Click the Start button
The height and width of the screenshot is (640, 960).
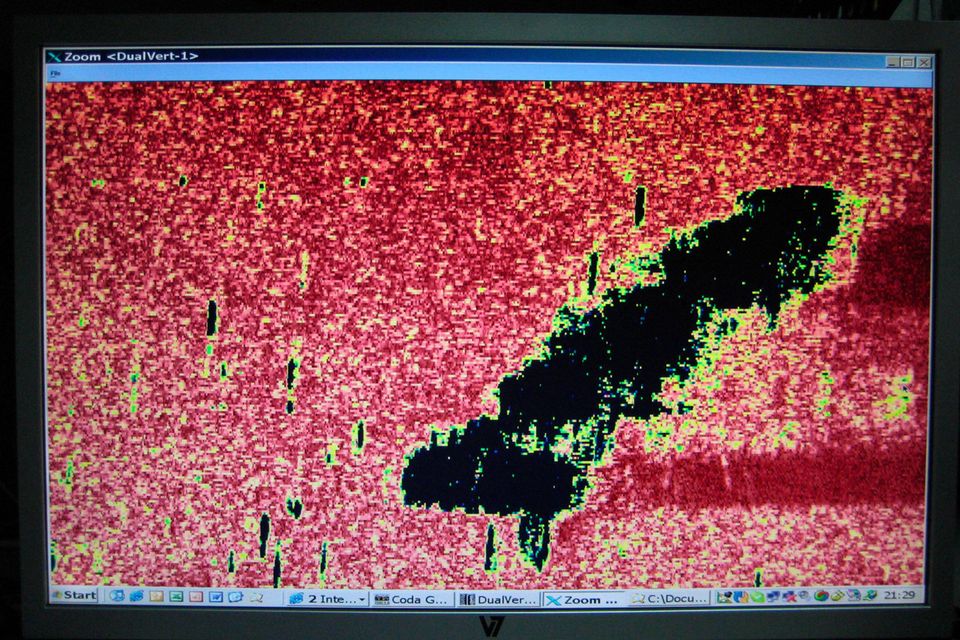click(73, 596)
